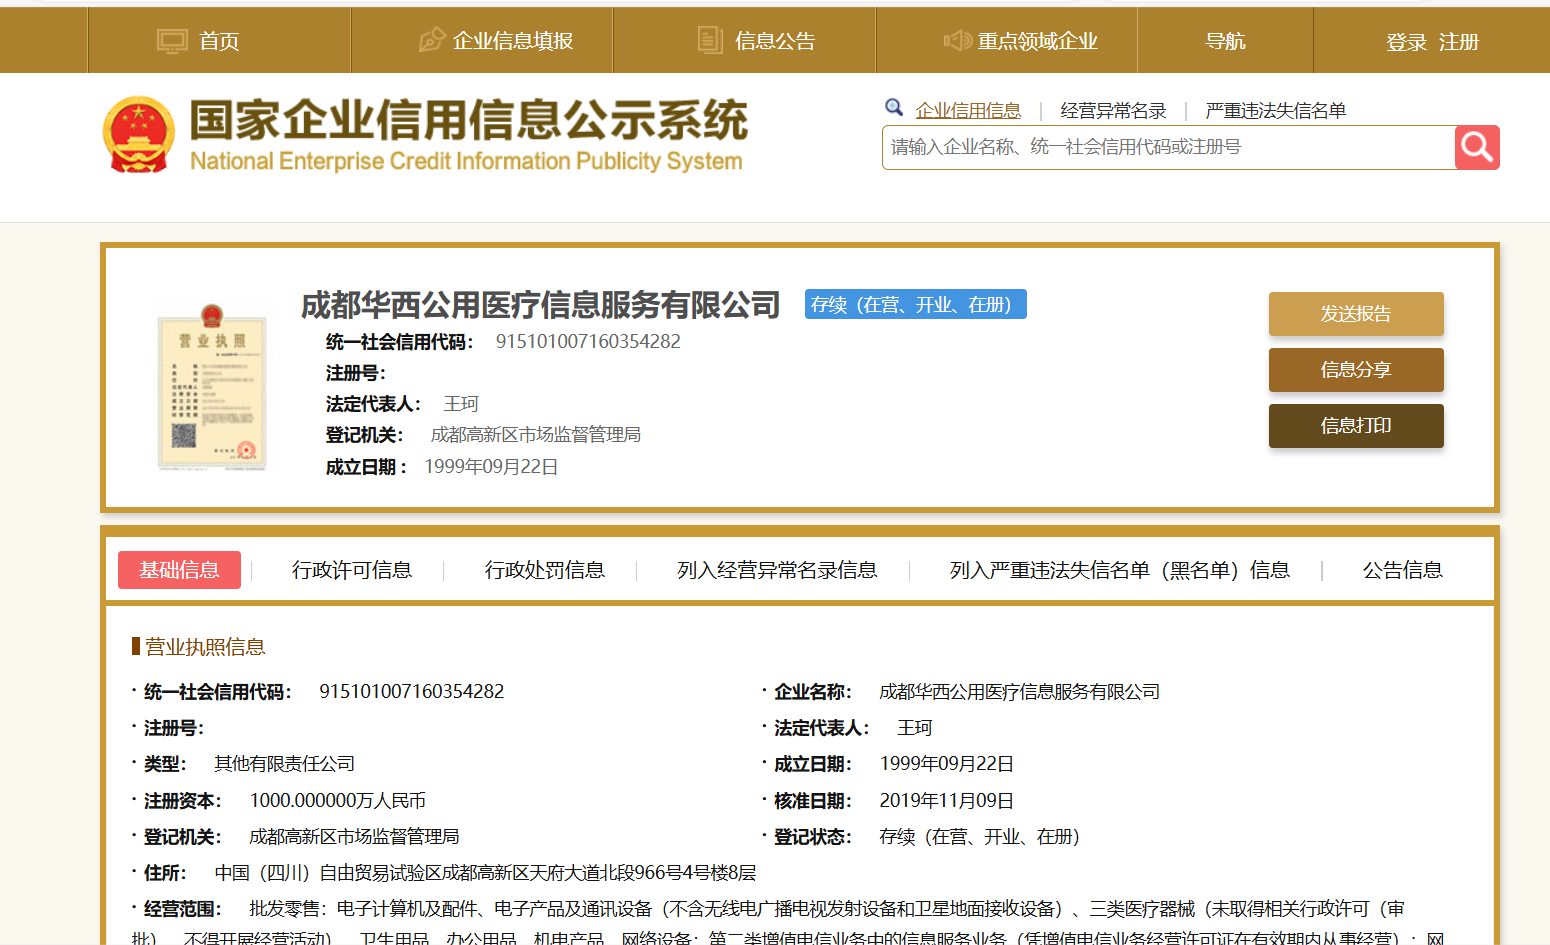
Task: Click the header 成立日期 value 1999年09月22日
Action: [x=492, y=467]
